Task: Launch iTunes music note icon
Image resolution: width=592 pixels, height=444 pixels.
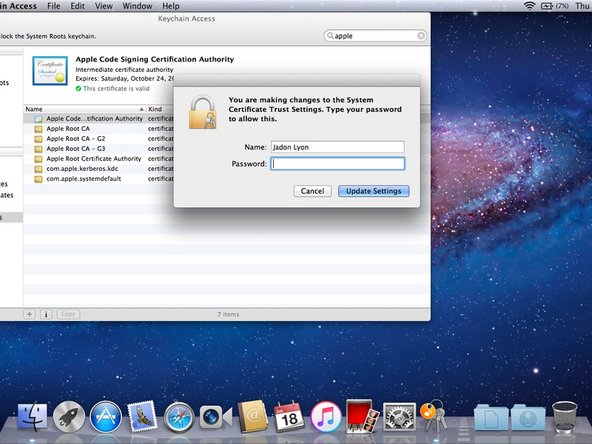Action: [x=325, y=417]
